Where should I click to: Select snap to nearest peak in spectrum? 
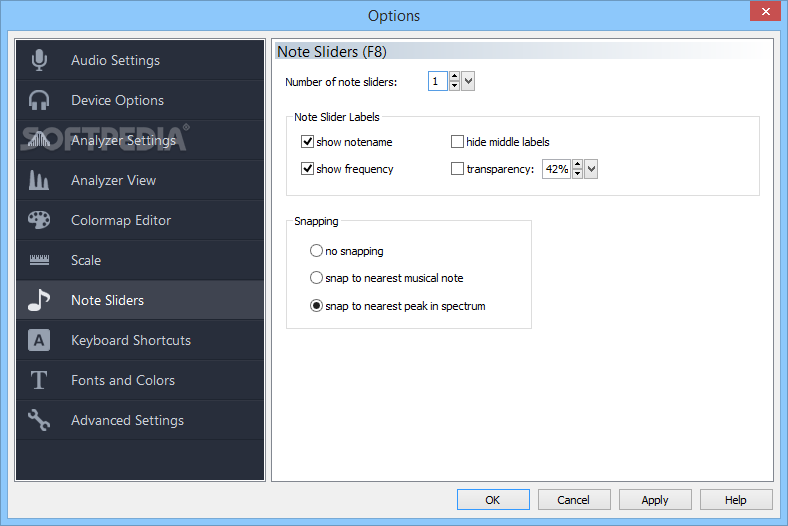point(316,305)
